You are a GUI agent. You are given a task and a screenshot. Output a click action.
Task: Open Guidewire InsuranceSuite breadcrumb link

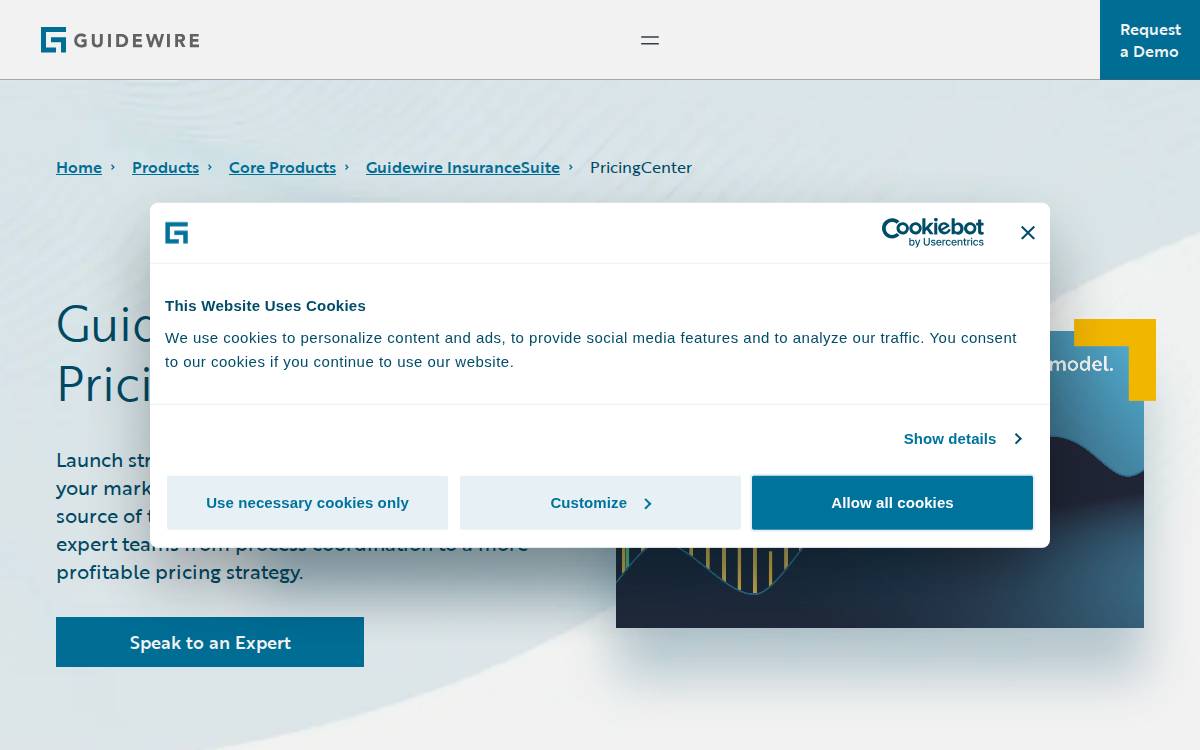click(x=463, y=168)
